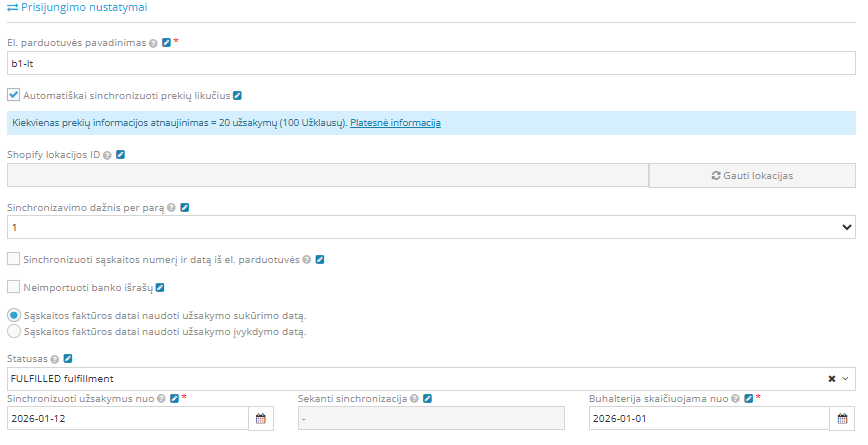Screen dimensions: 868x445
Task: Open calendar for Buhalterija skaičiuojama nuo date
Action: [843, 418]
